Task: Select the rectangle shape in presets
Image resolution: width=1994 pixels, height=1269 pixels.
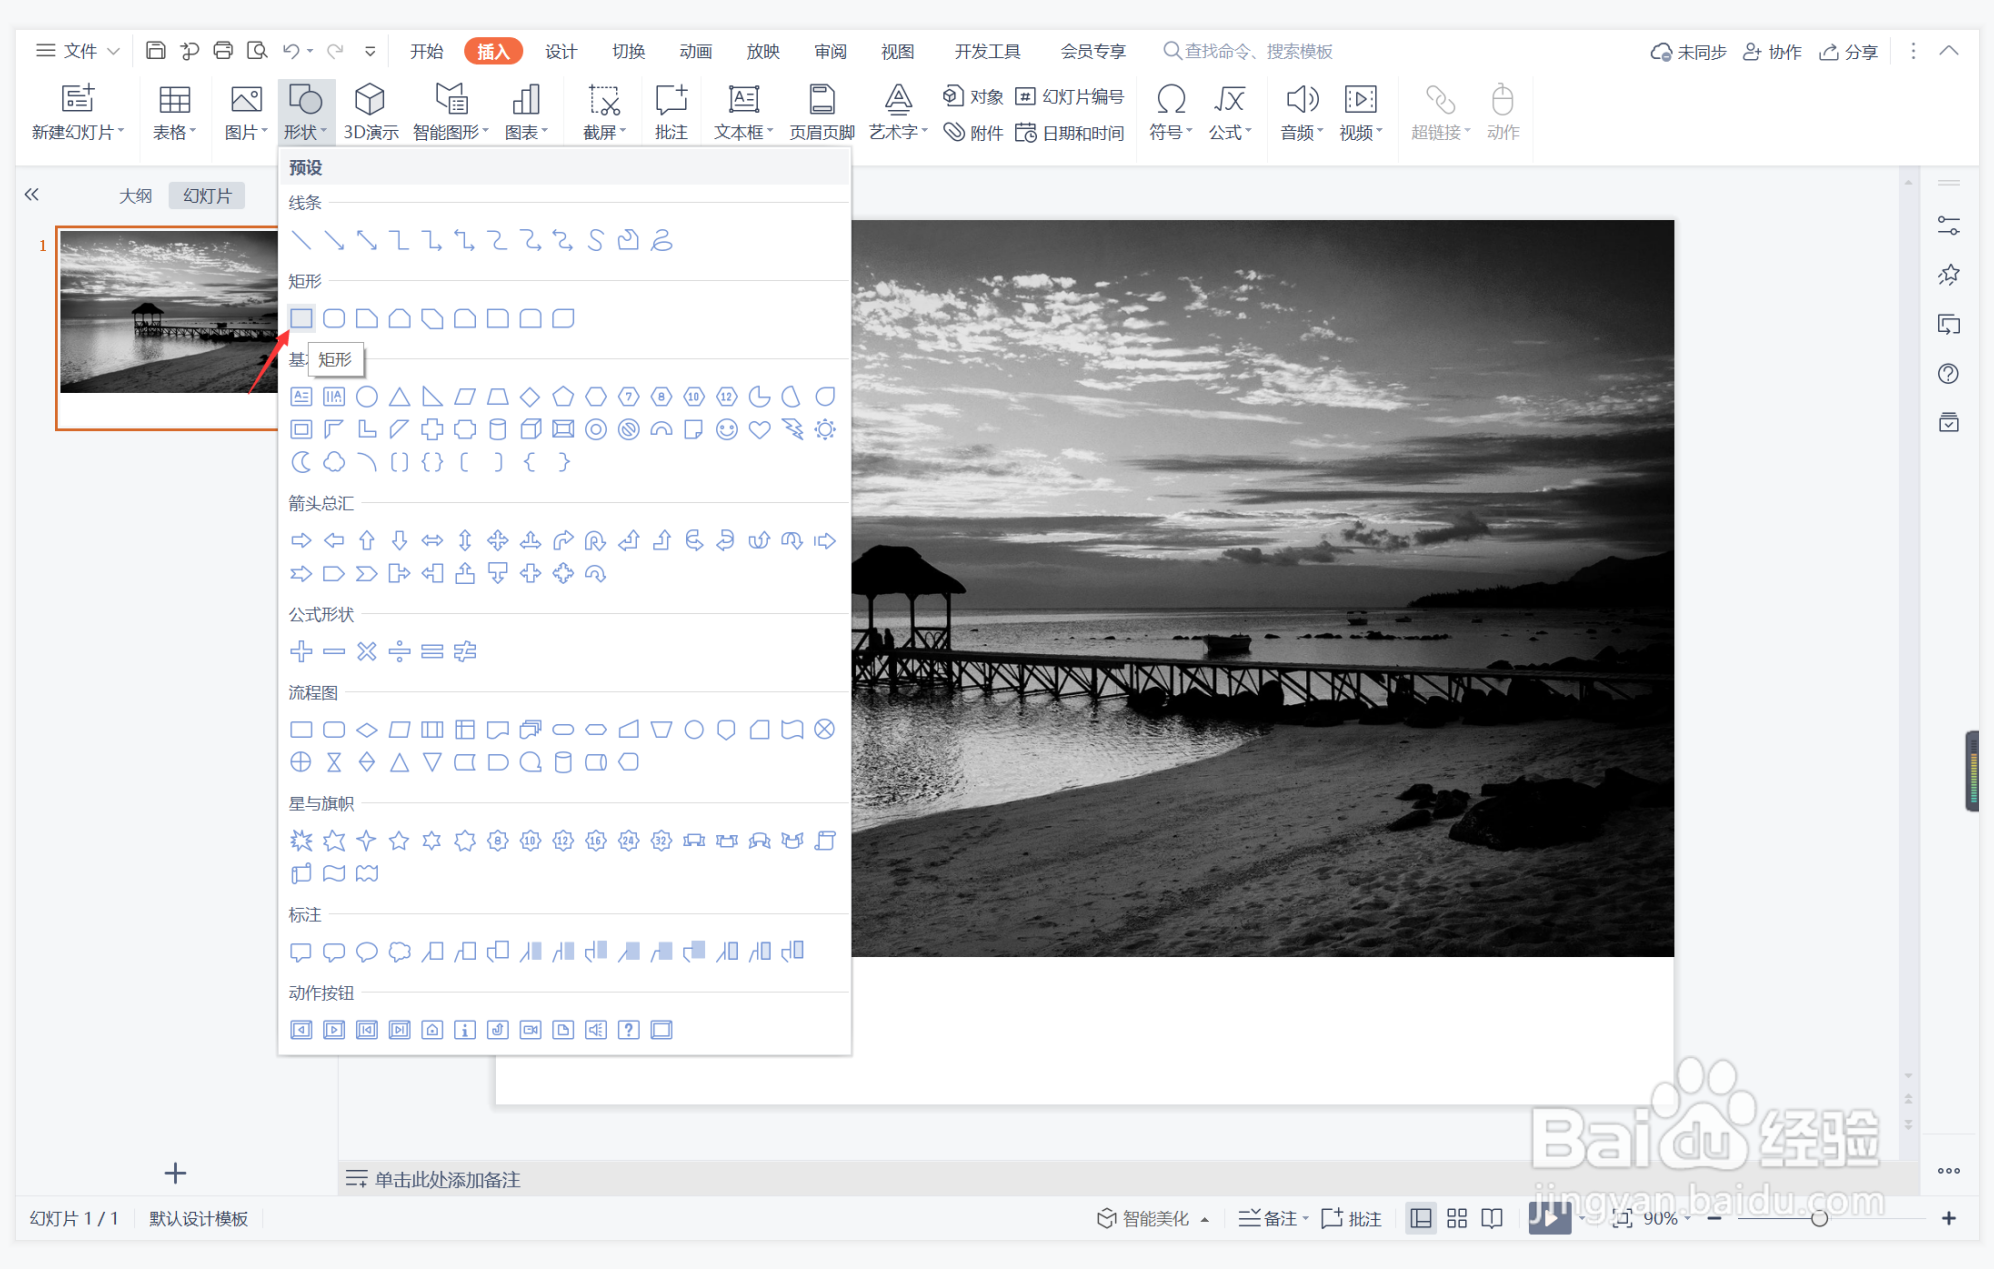Action: [301, 318]
